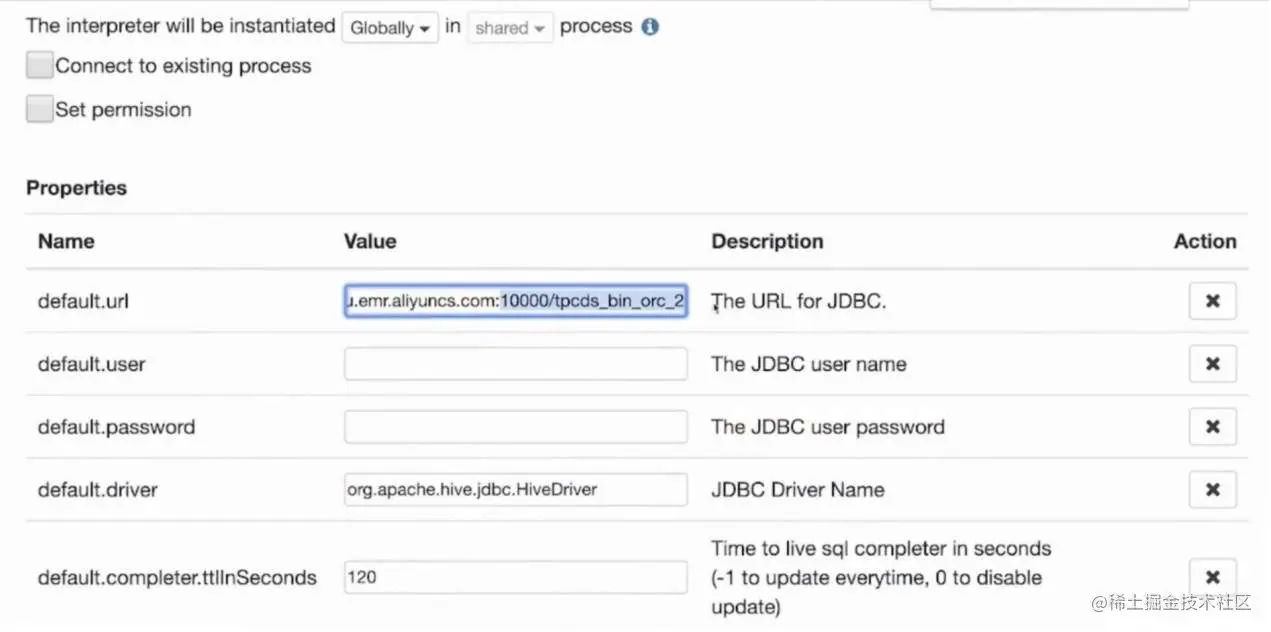Click 'The JDBC user password' description
The image size is (1271, 632).
[x=828, y=427]
